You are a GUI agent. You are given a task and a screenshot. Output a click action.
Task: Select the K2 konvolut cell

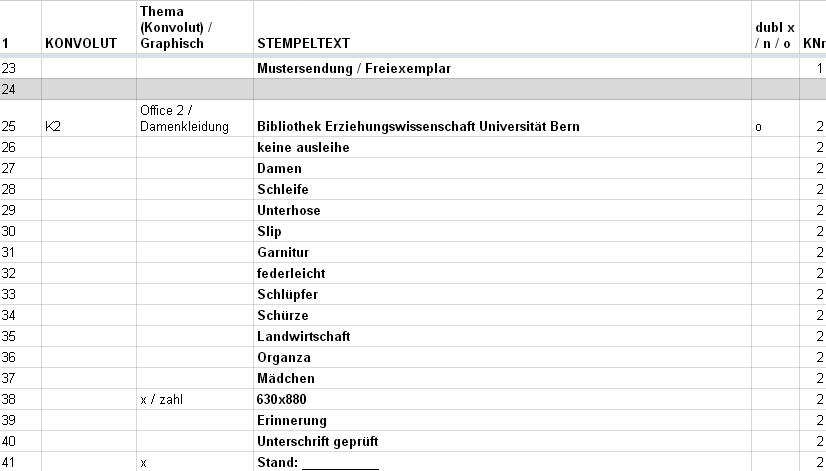[x=89, y=118]
